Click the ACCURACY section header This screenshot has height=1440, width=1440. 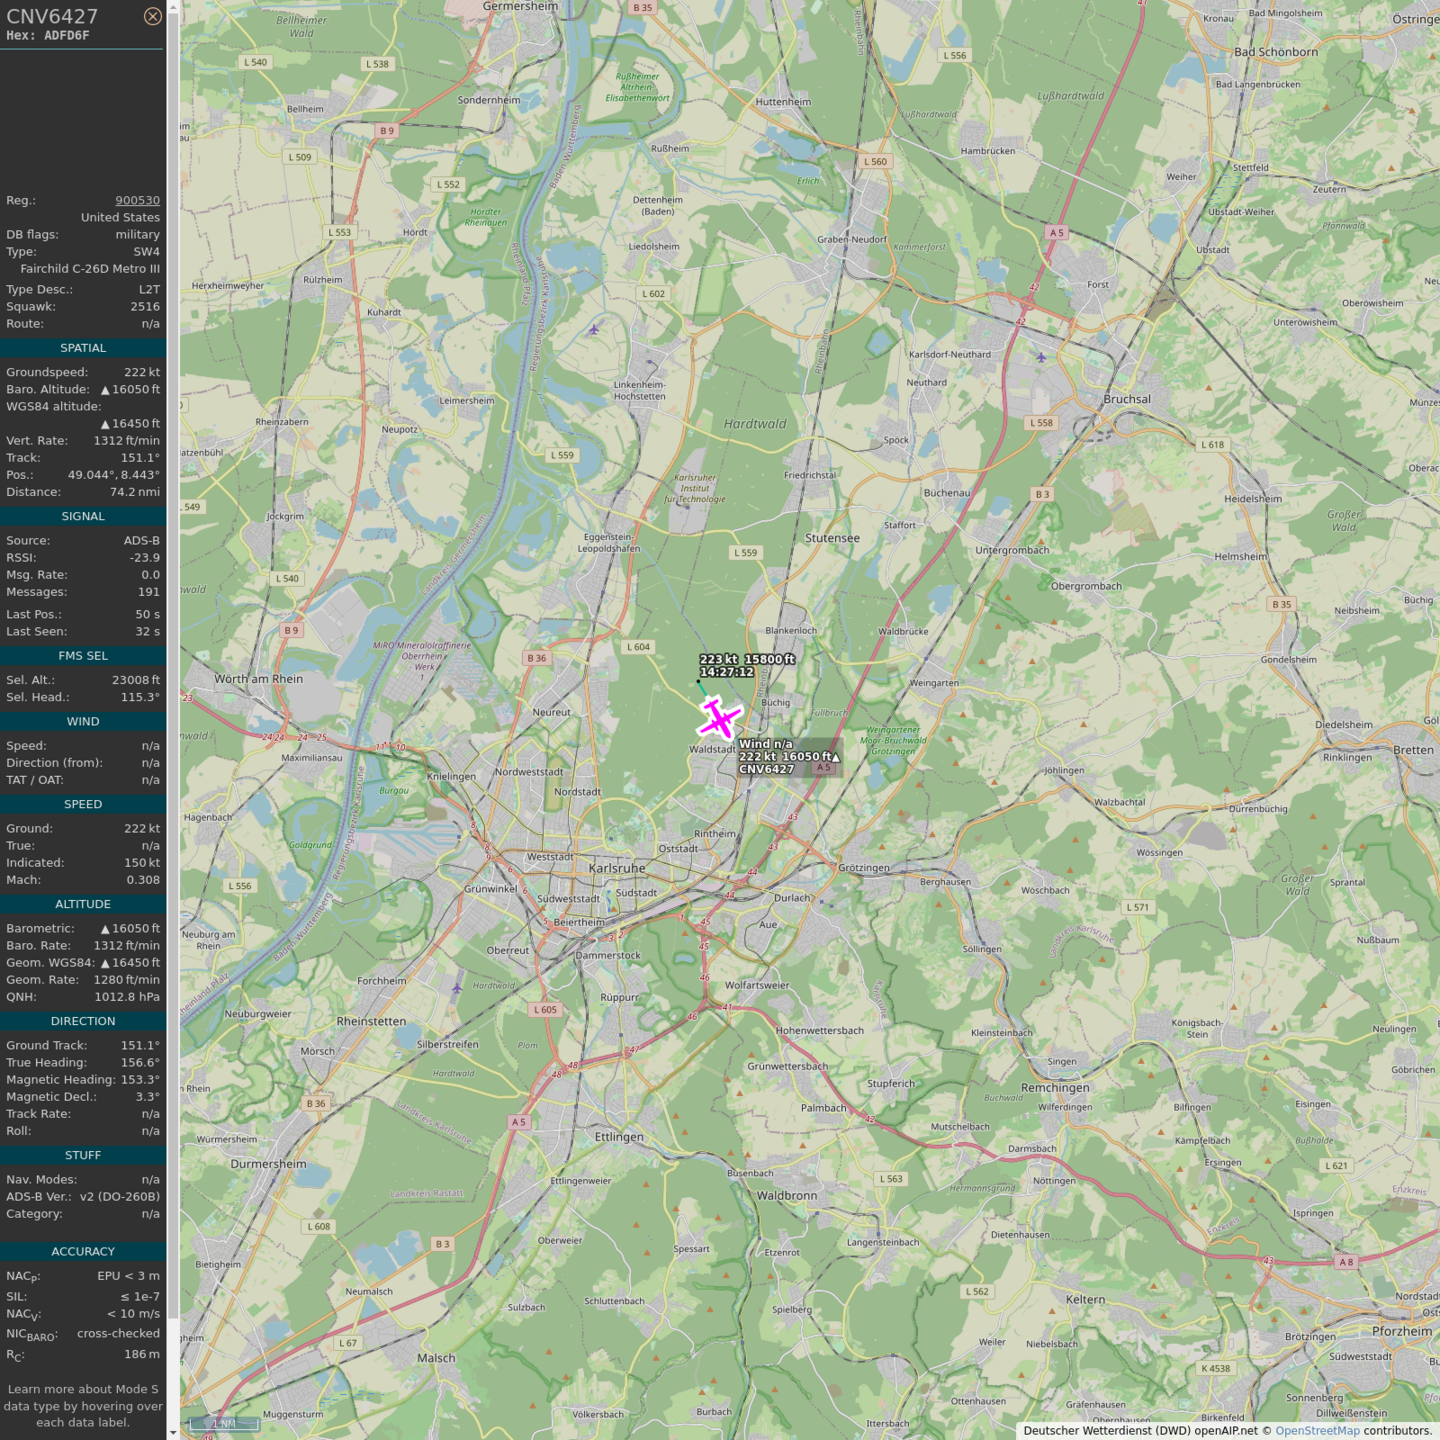[83, 1251]
